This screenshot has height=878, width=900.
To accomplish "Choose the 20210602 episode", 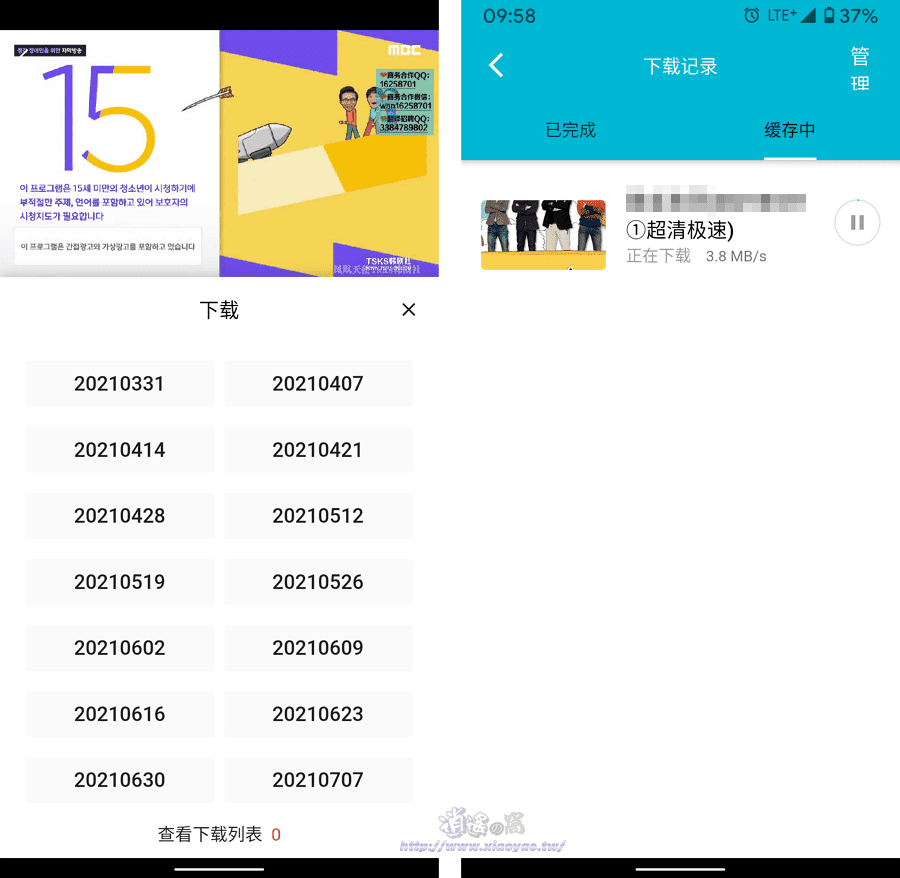I will (x=119, y=648).
